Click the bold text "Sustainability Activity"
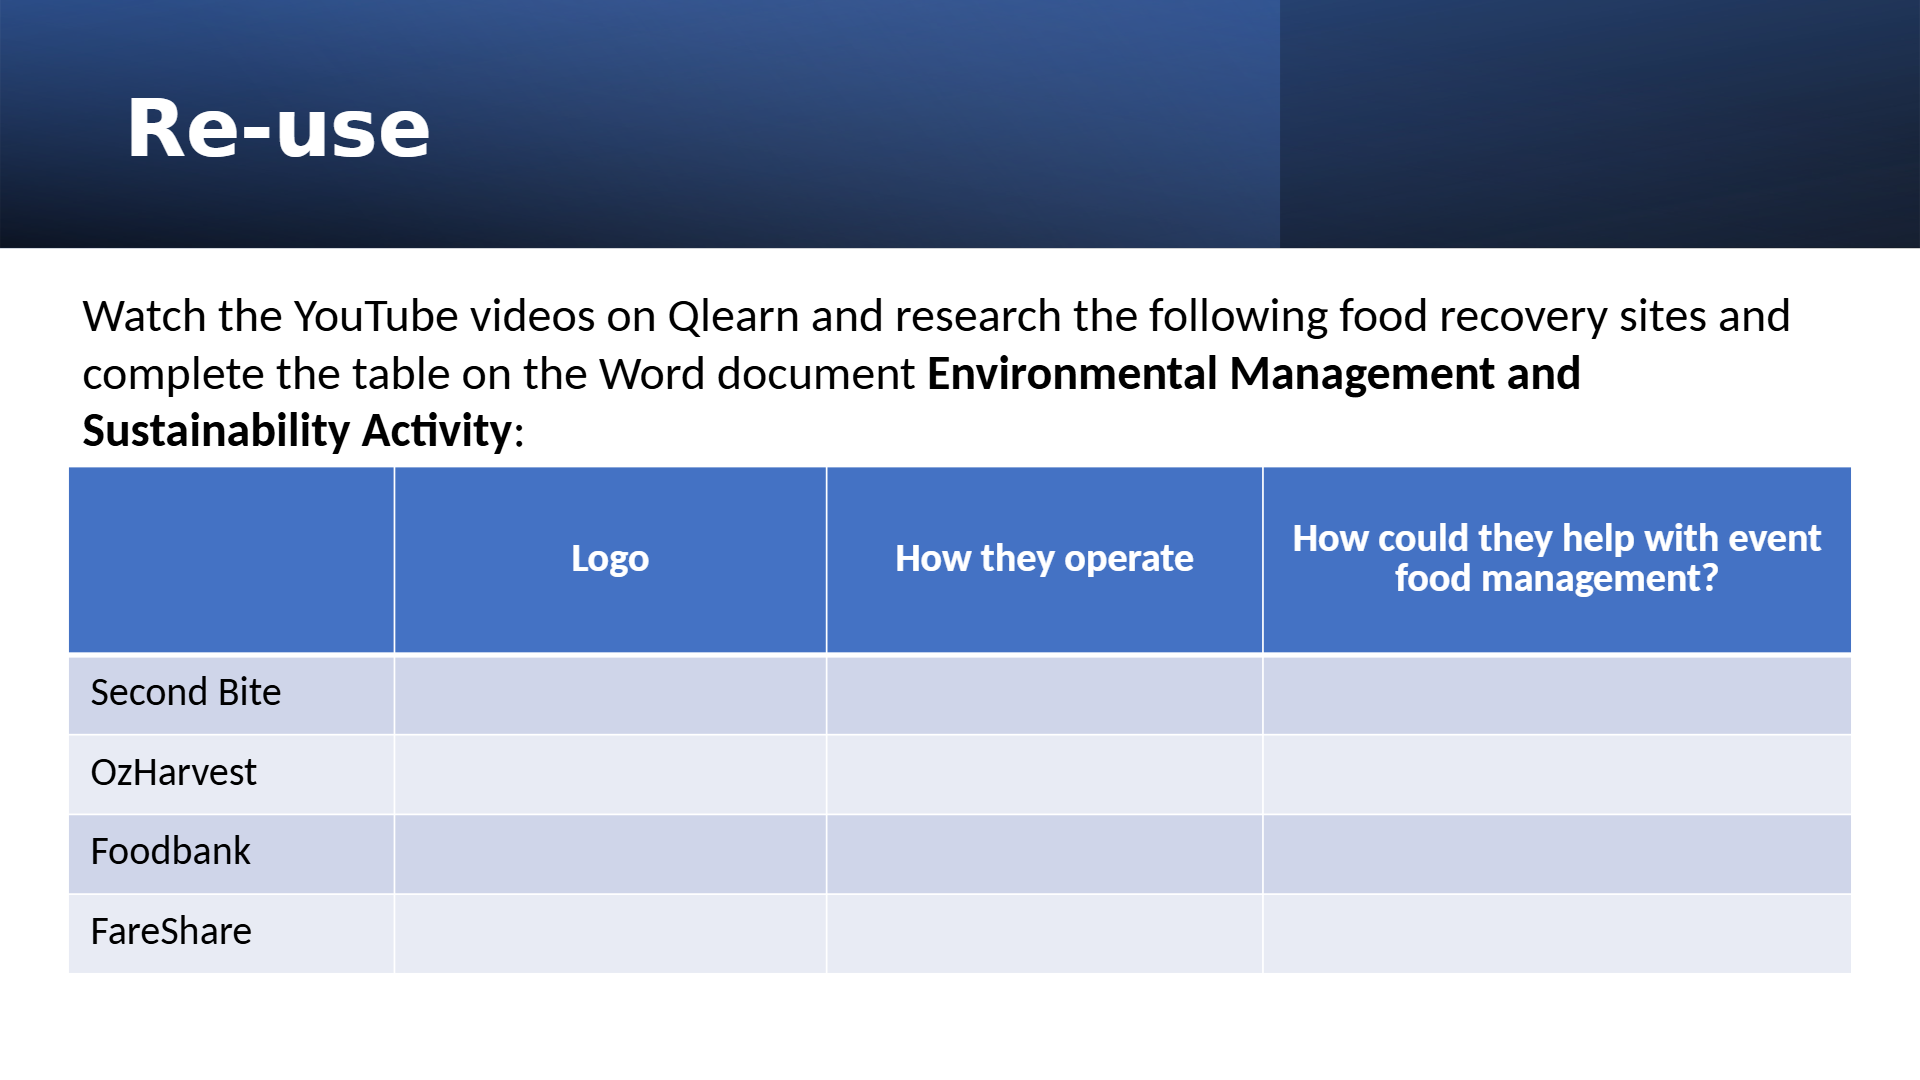This screenshot has width=1920, height=1080. coord(298,431)
